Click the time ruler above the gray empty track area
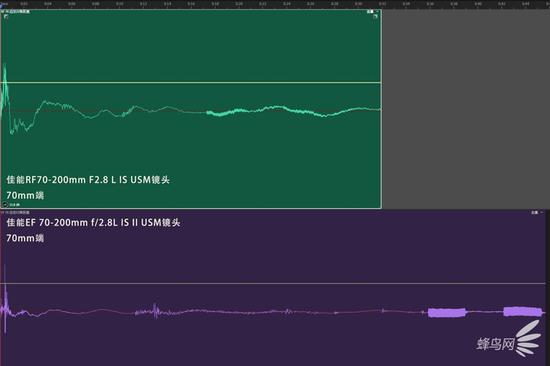This screenshot has width=550, height=366. (466, 4)
